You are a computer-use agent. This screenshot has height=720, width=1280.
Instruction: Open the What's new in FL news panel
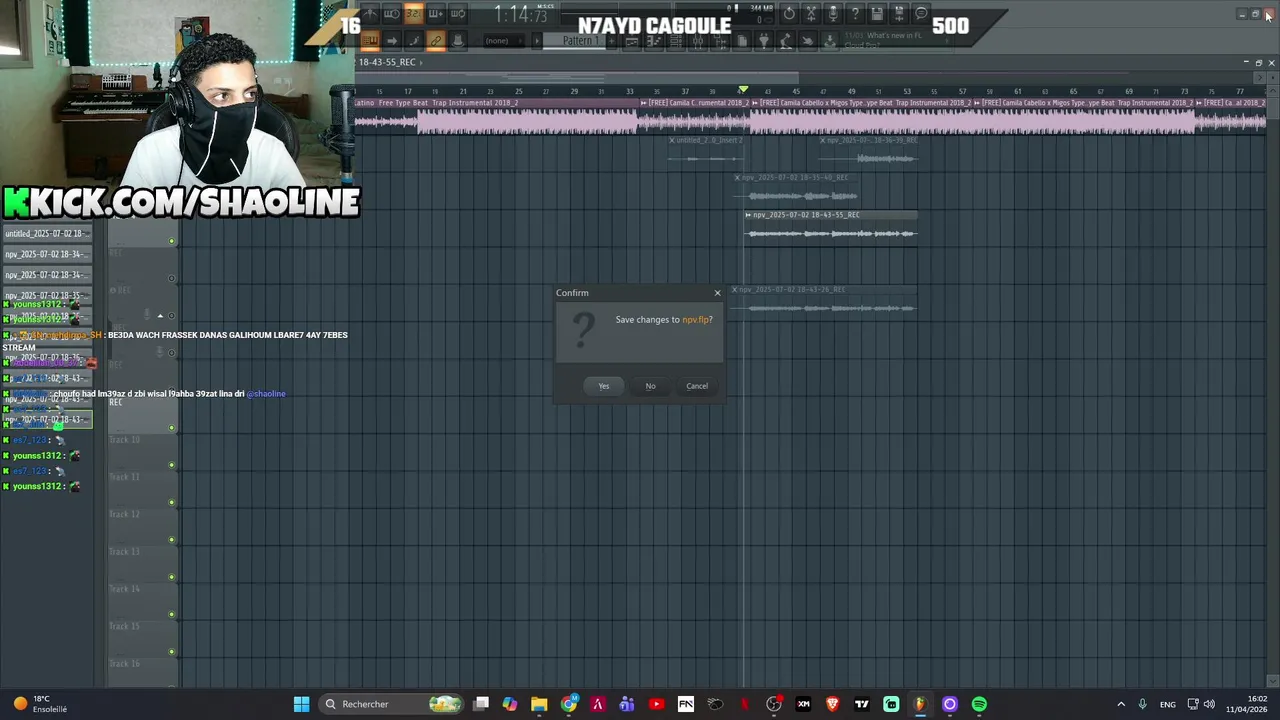pos(895,40)
